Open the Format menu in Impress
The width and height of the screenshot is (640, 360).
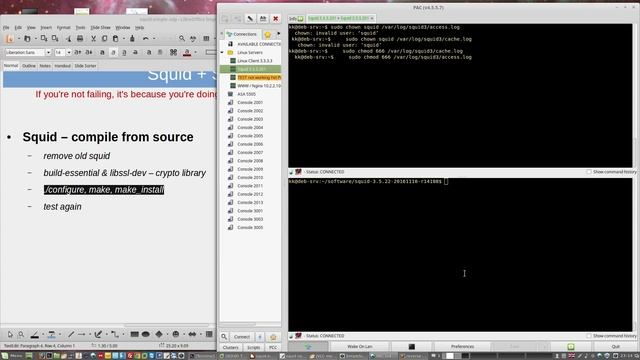(x=63, y=27)
